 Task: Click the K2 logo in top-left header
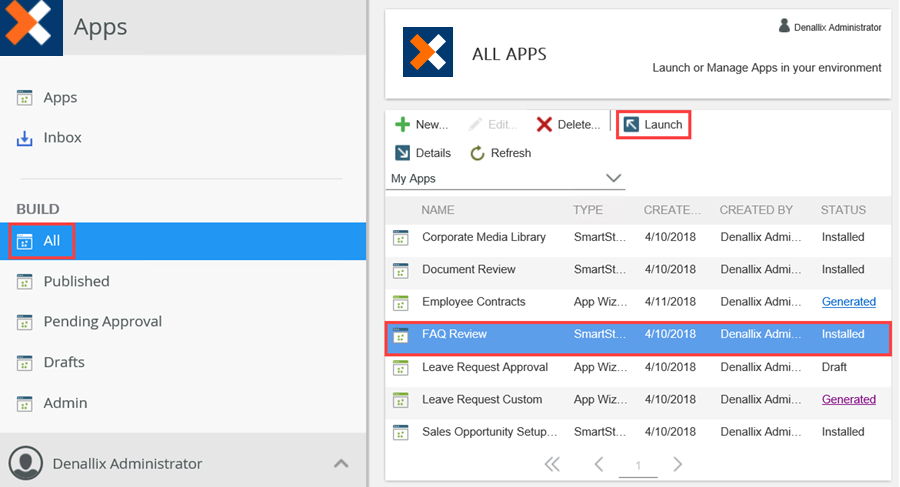[31, 26]
